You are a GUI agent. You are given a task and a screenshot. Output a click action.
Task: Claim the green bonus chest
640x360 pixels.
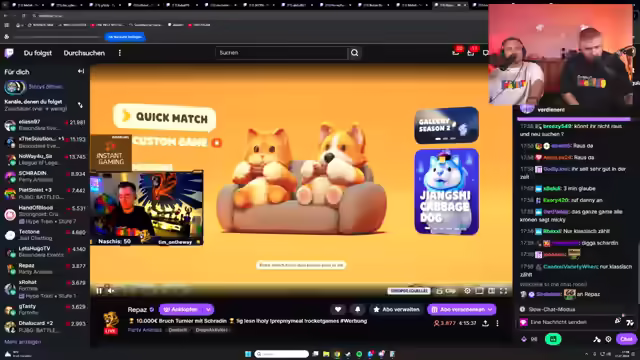553,339
